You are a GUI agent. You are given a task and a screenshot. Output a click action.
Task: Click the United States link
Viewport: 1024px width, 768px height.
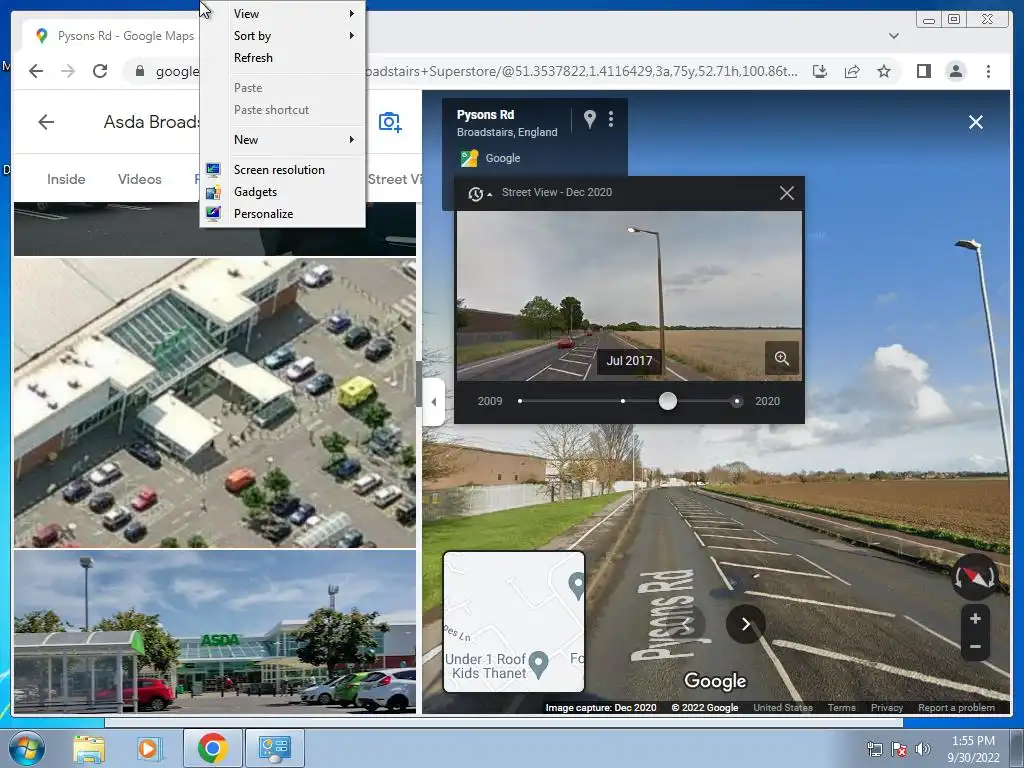point(782,707)
